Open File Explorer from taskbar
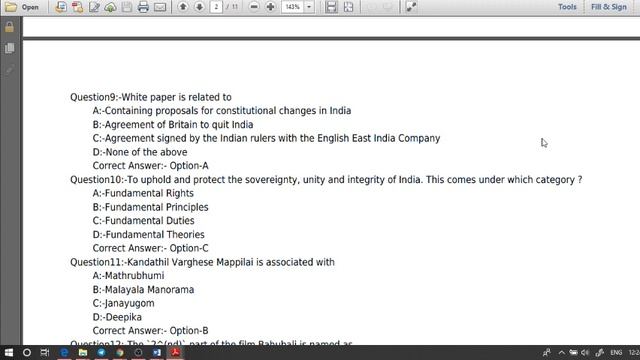Image resolution: width=640 pixels, height=360 pixels. [x=83, y=352]
